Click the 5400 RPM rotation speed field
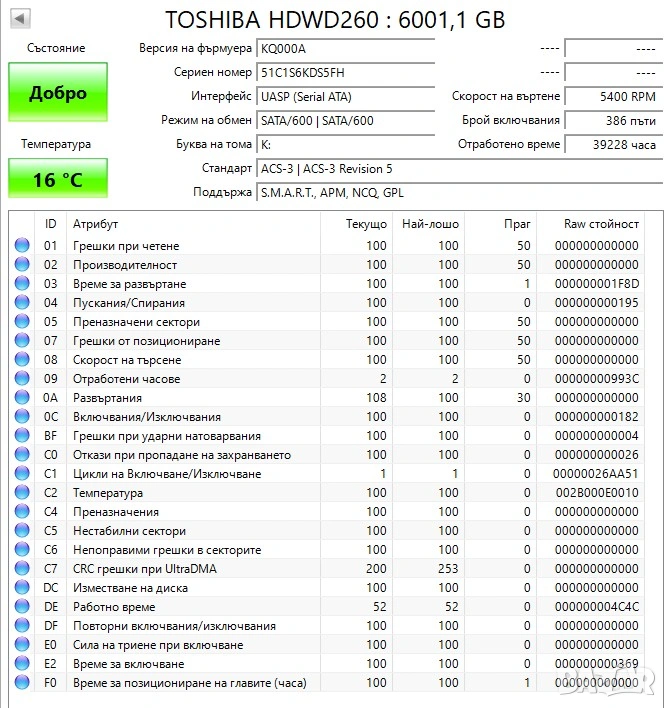The width and height of the screenshot is (667, 708). pyautogui.click(x=610, y=97)
